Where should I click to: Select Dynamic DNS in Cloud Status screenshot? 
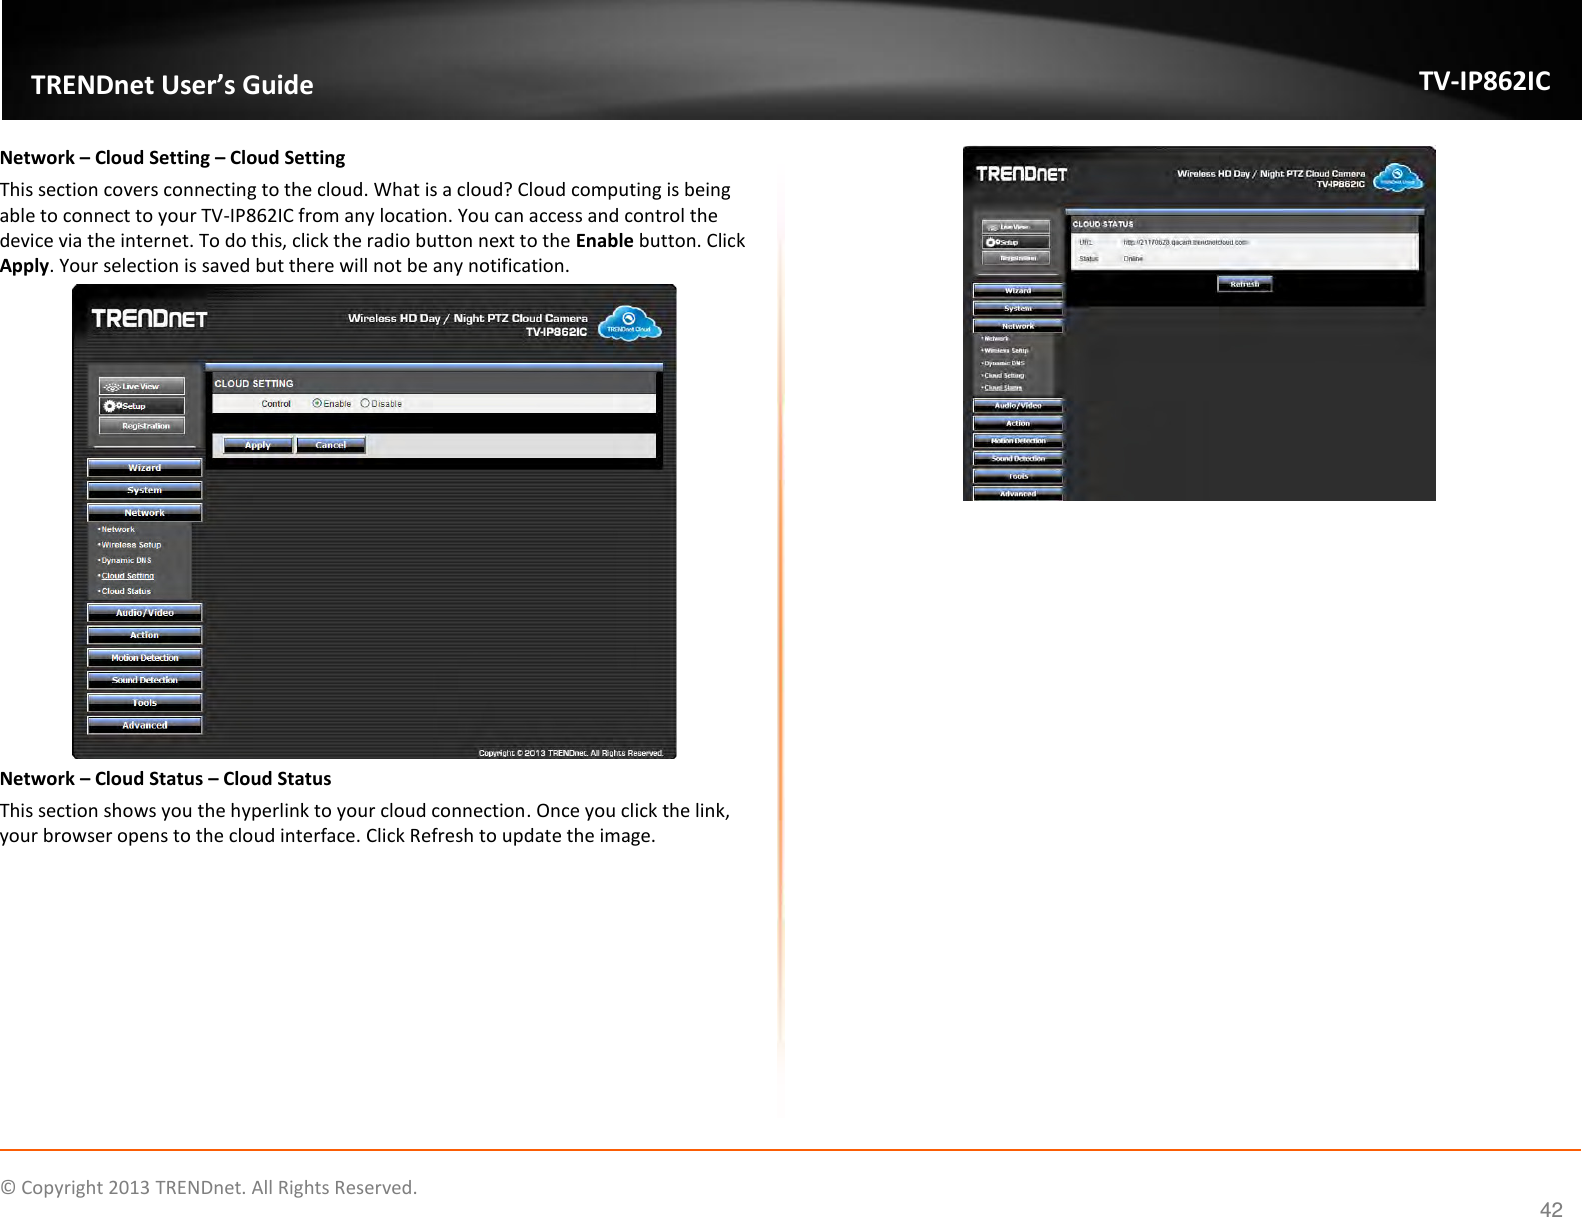point(1003,363)
